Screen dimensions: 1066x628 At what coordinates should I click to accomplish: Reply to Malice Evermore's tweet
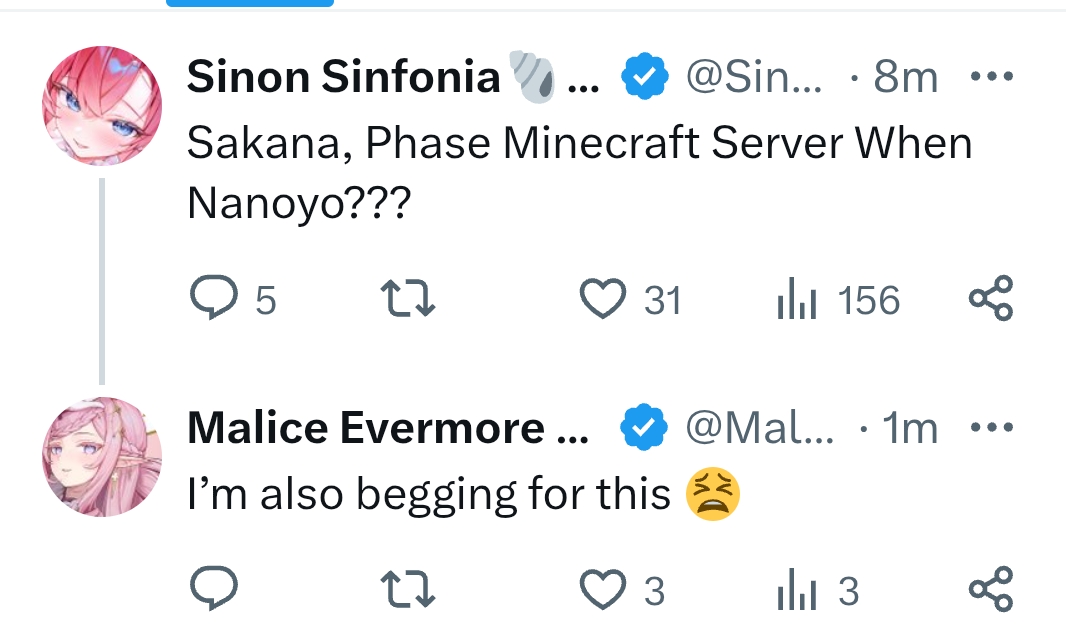pyautogui.click(x=211, y=591)
